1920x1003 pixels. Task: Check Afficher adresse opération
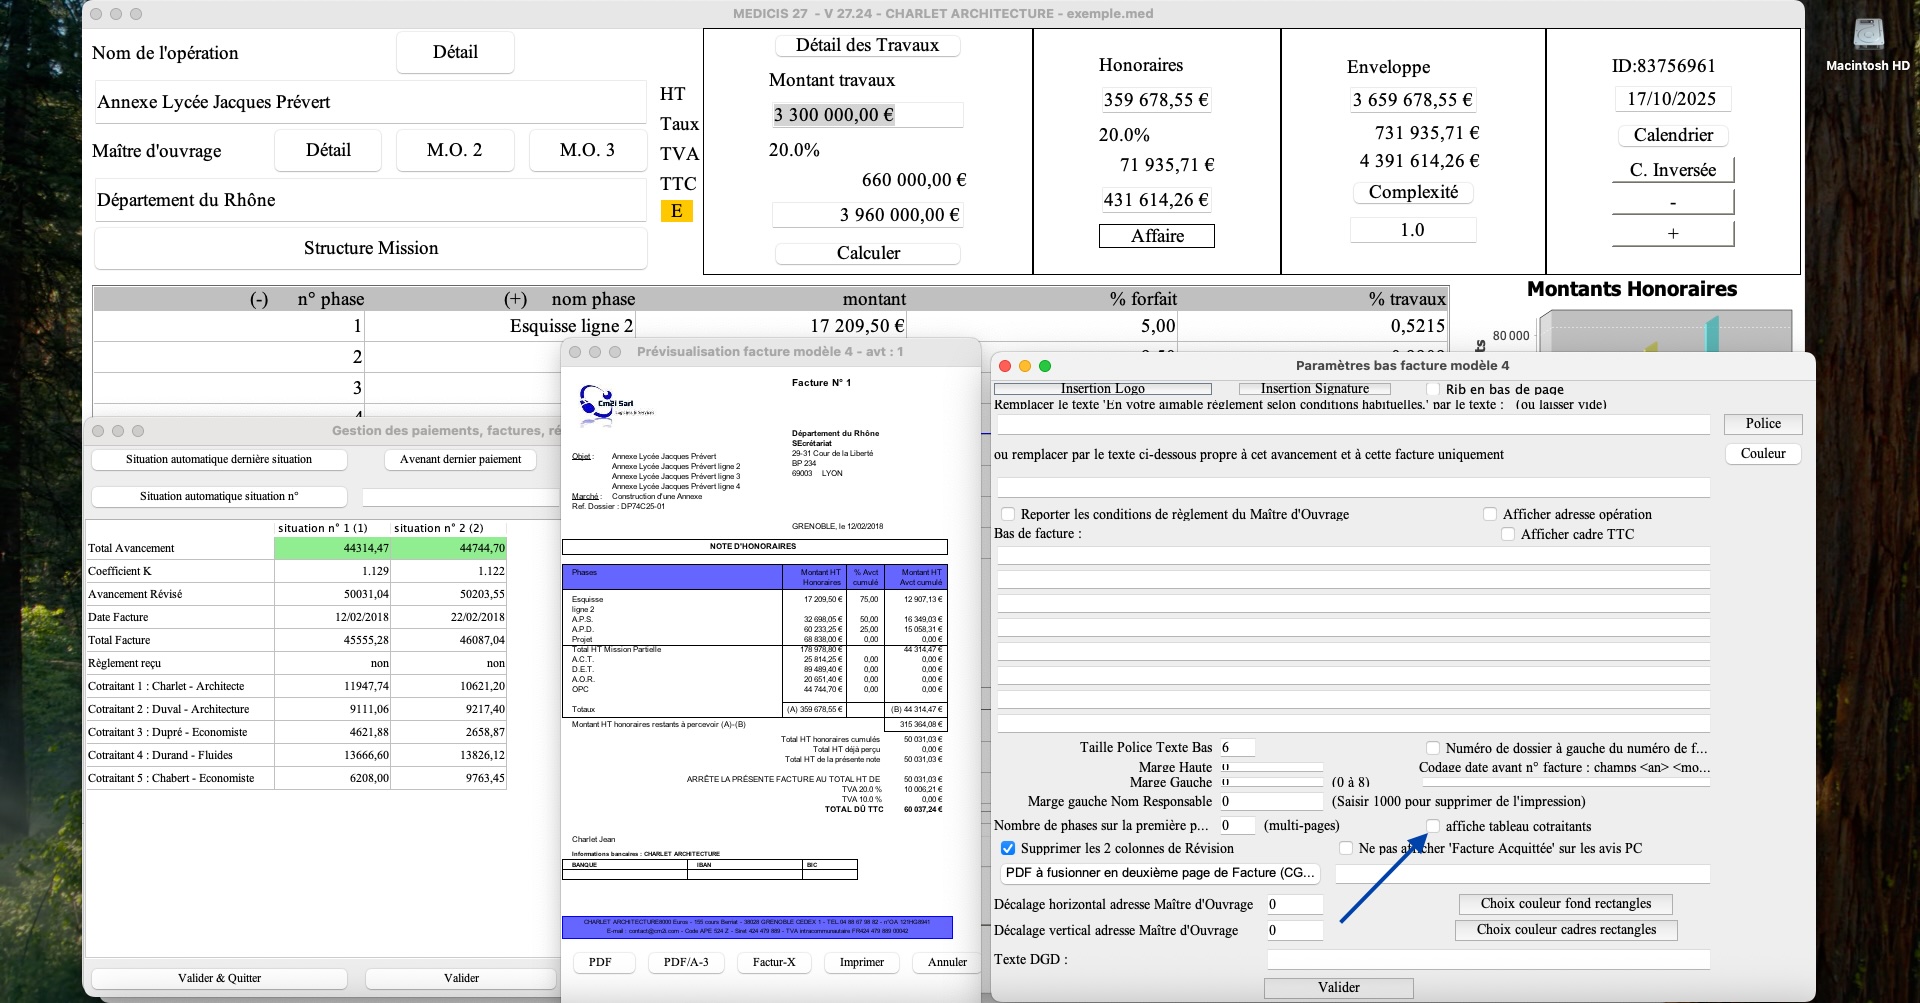(1490, 514)
